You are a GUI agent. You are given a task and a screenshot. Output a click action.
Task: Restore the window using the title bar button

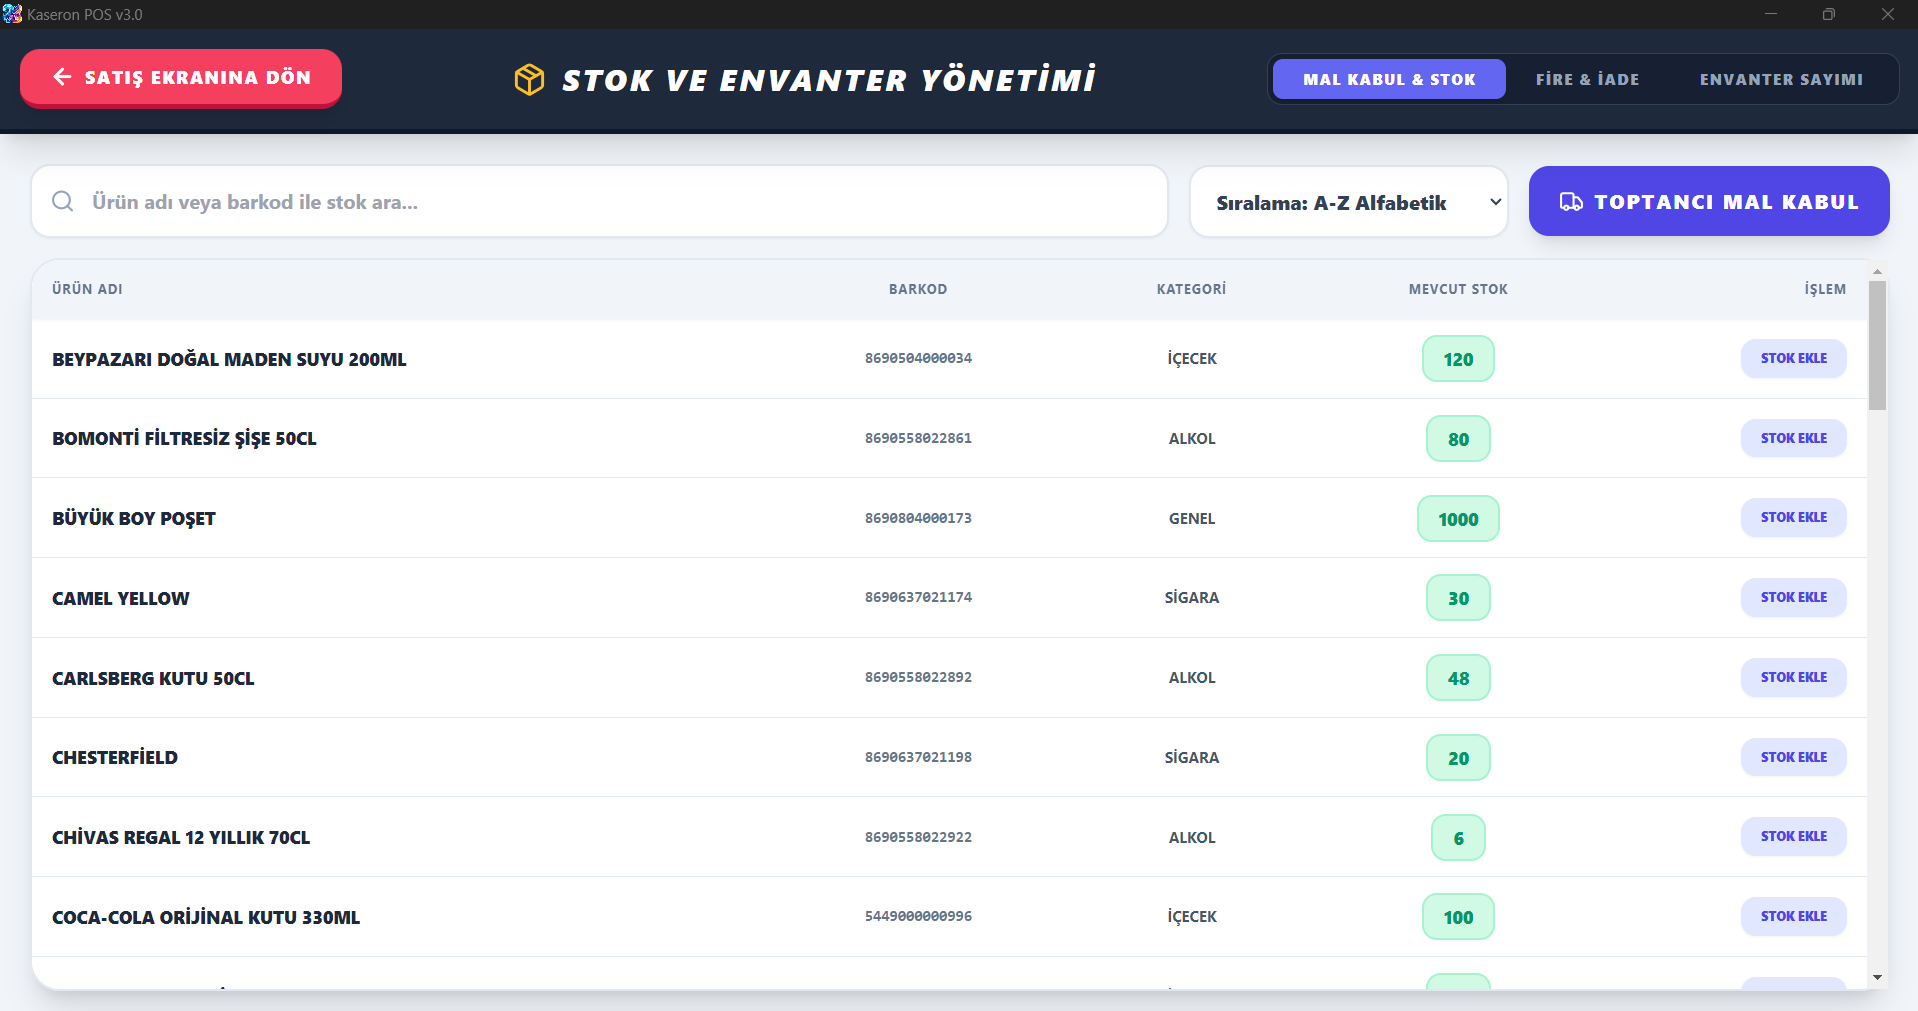[x=1828, y=14]
